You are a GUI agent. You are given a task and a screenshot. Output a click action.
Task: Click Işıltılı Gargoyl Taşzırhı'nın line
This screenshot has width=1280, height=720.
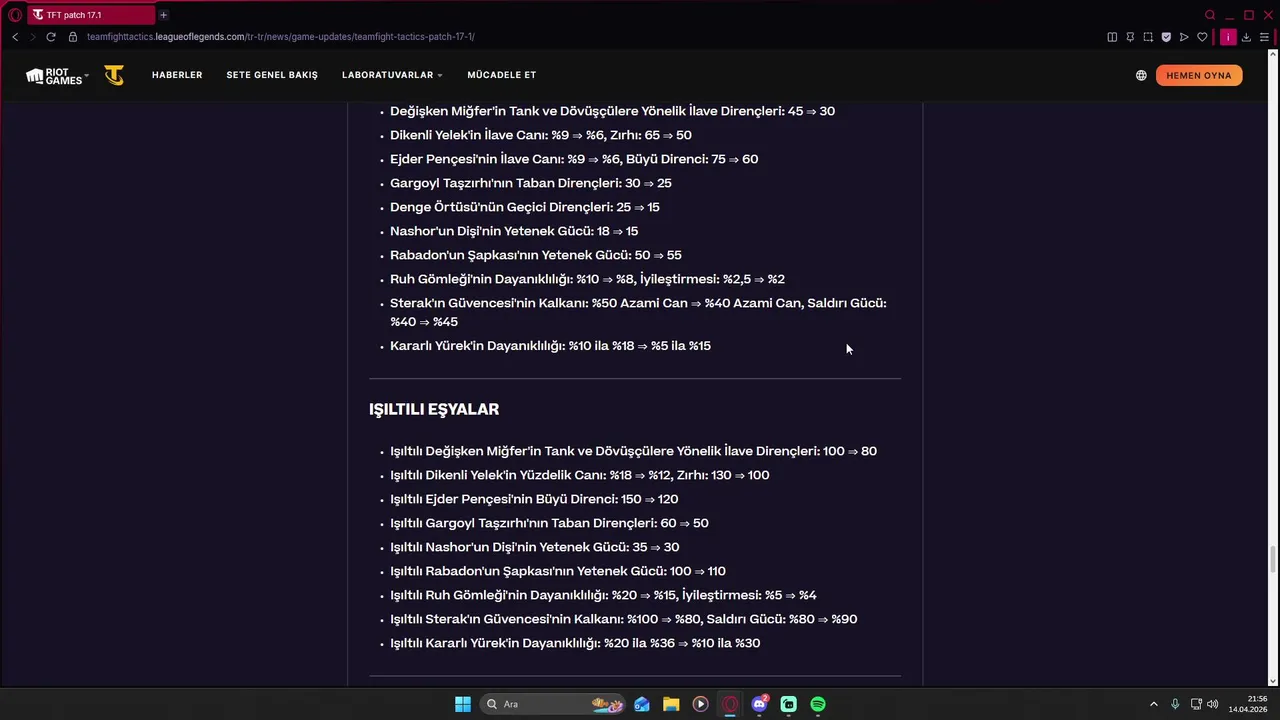549,523
